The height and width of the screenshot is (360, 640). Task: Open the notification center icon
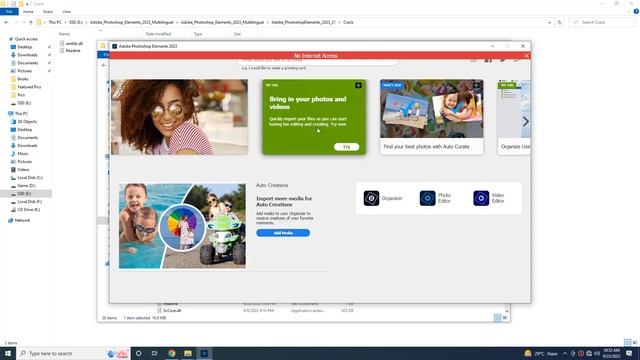(x=629, y=353)
